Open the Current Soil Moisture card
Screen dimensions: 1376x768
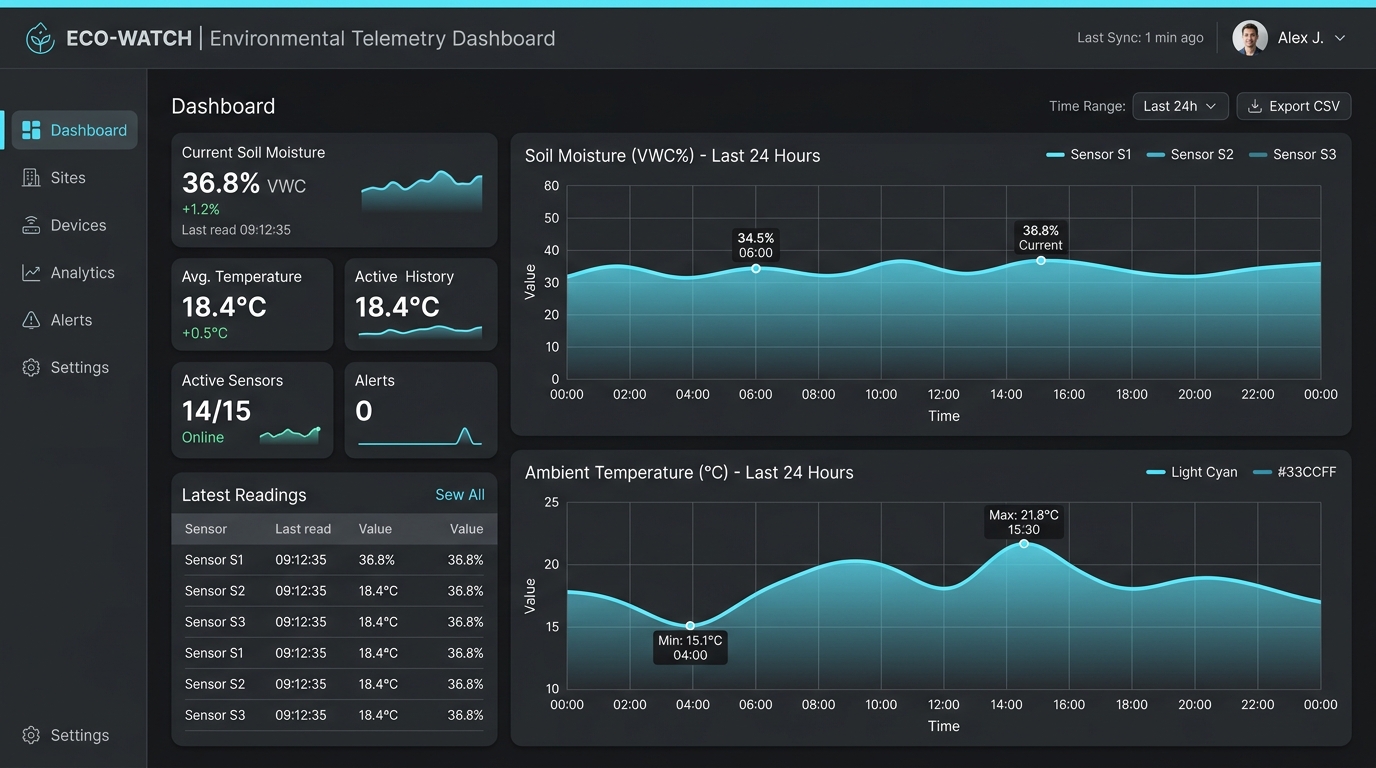(x=334, y=190)
